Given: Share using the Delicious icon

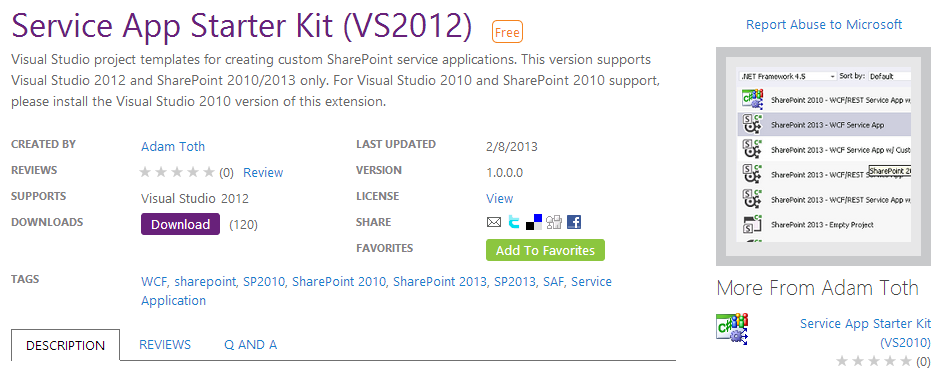Looking at the screenshot, I should 534,222.
